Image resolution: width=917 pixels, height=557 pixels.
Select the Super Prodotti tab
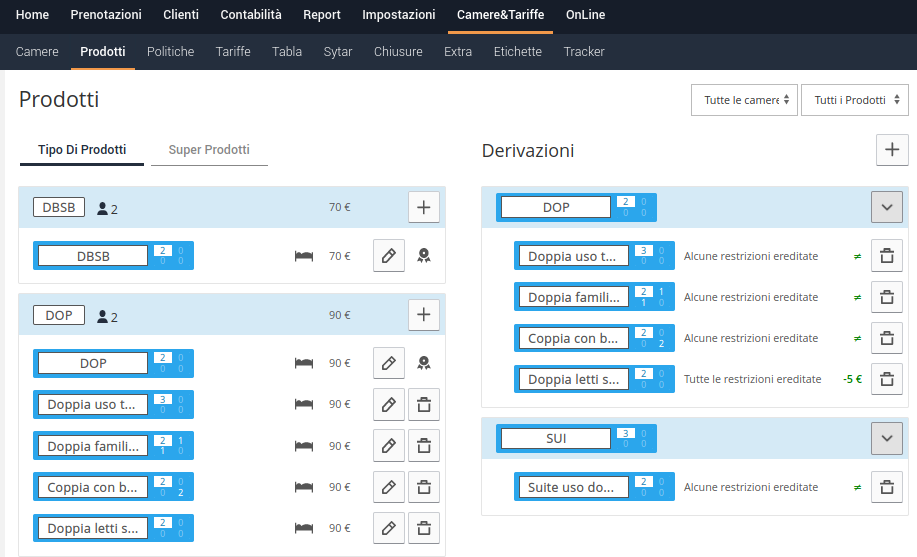[209, 150]
